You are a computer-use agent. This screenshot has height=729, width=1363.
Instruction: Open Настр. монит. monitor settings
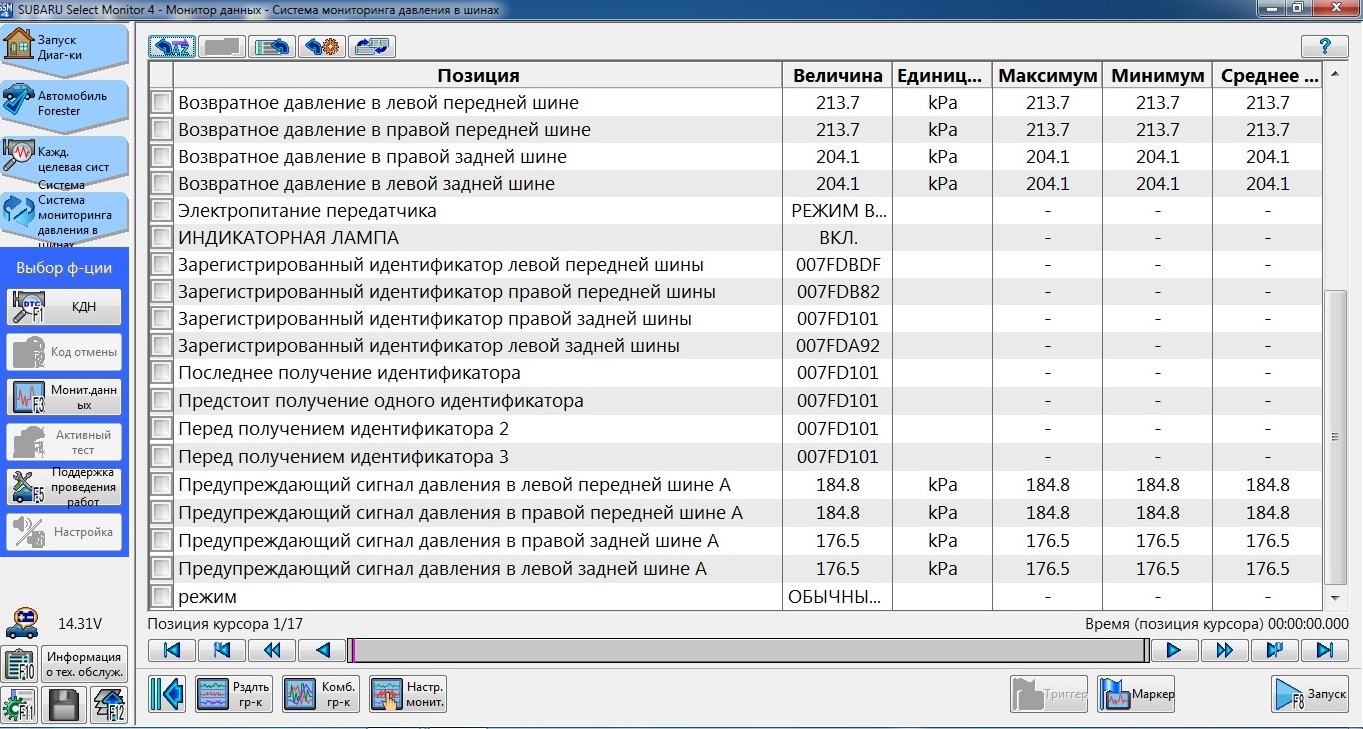(408, 694)
